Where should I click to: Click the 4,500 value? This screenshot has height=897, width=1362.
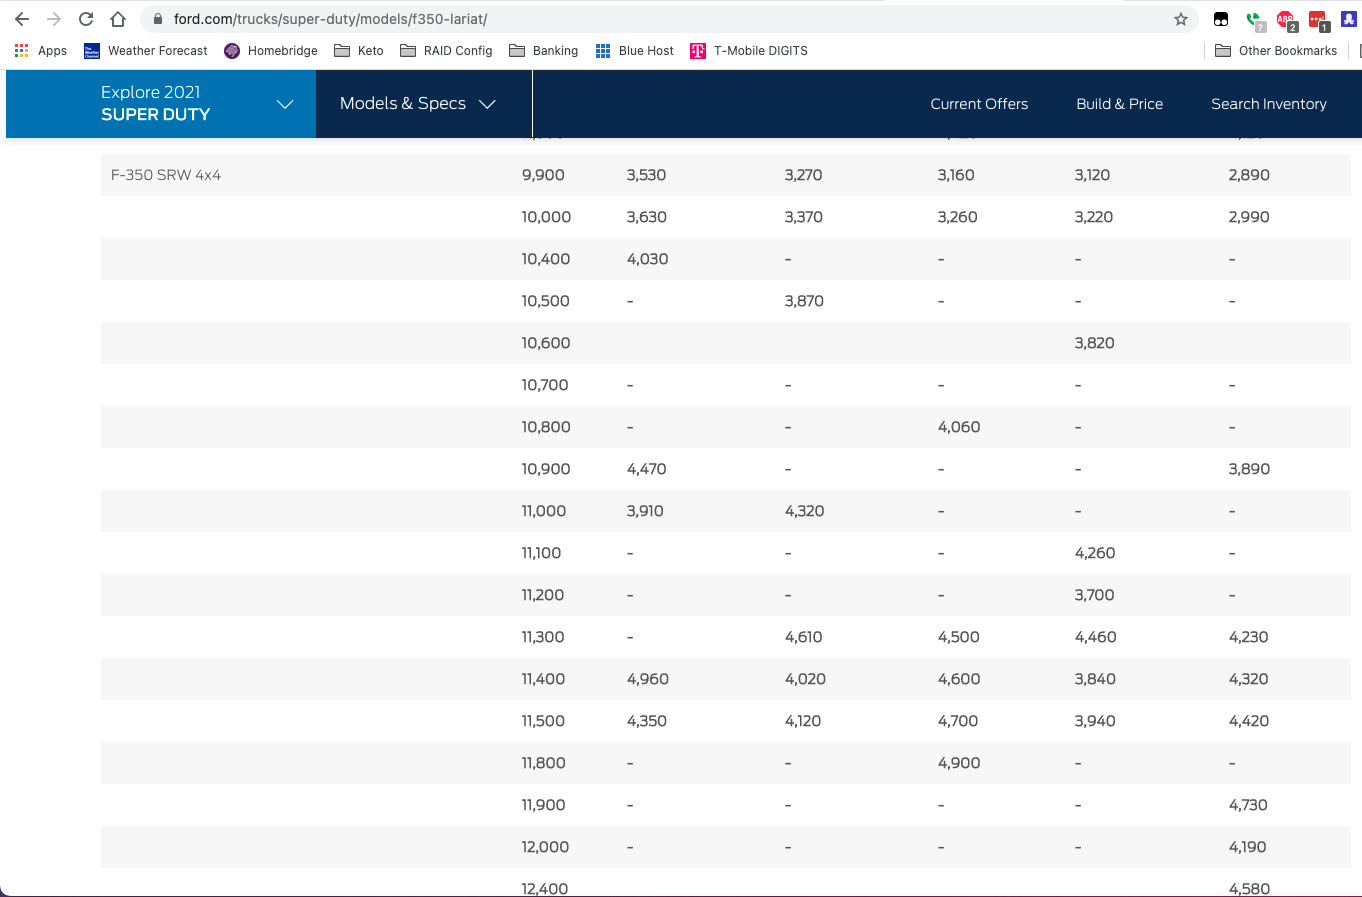(x=958, y=637)
